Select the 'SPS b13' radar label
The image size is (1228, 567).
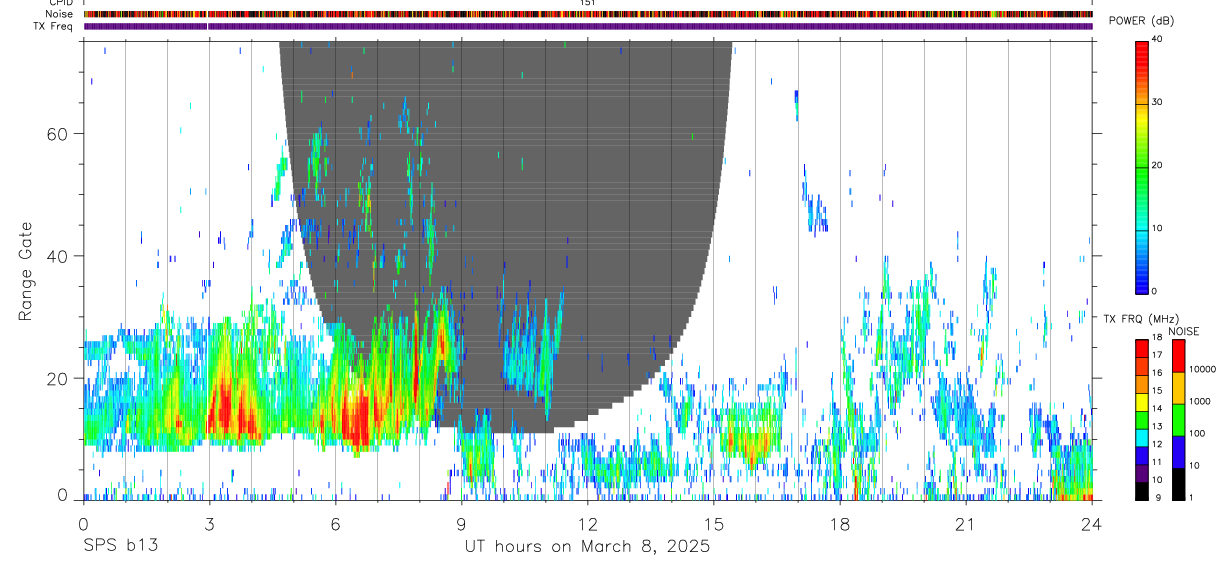(120, 547)
